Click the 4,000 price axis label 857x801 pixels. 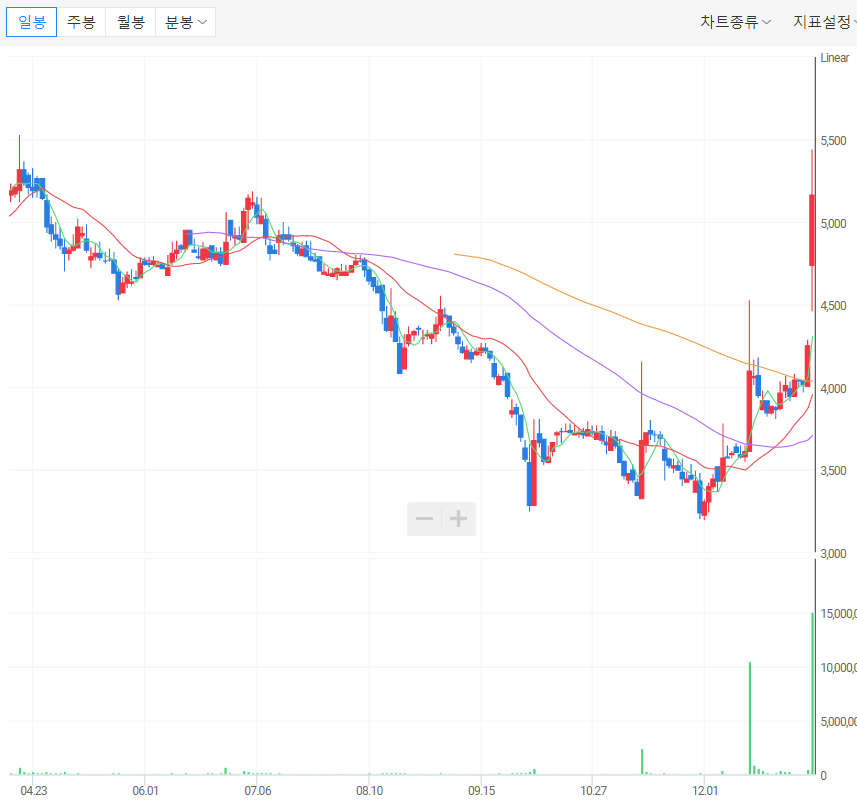click(x=833, y=388)
